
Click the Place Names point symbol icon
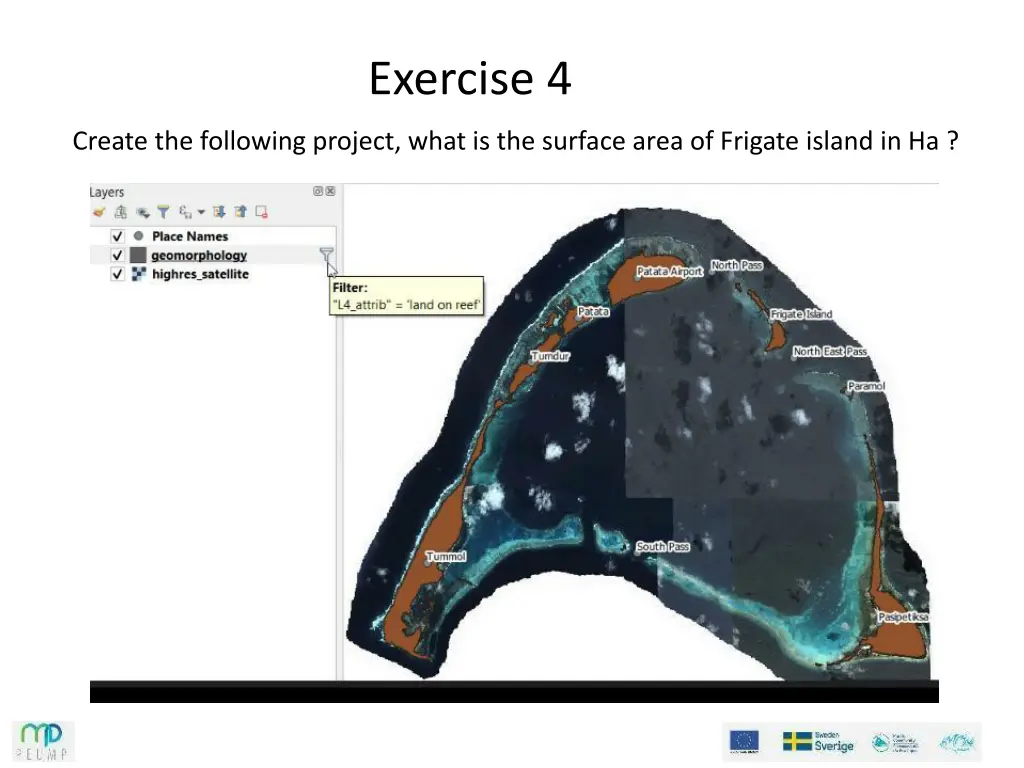tap(138, 236)
